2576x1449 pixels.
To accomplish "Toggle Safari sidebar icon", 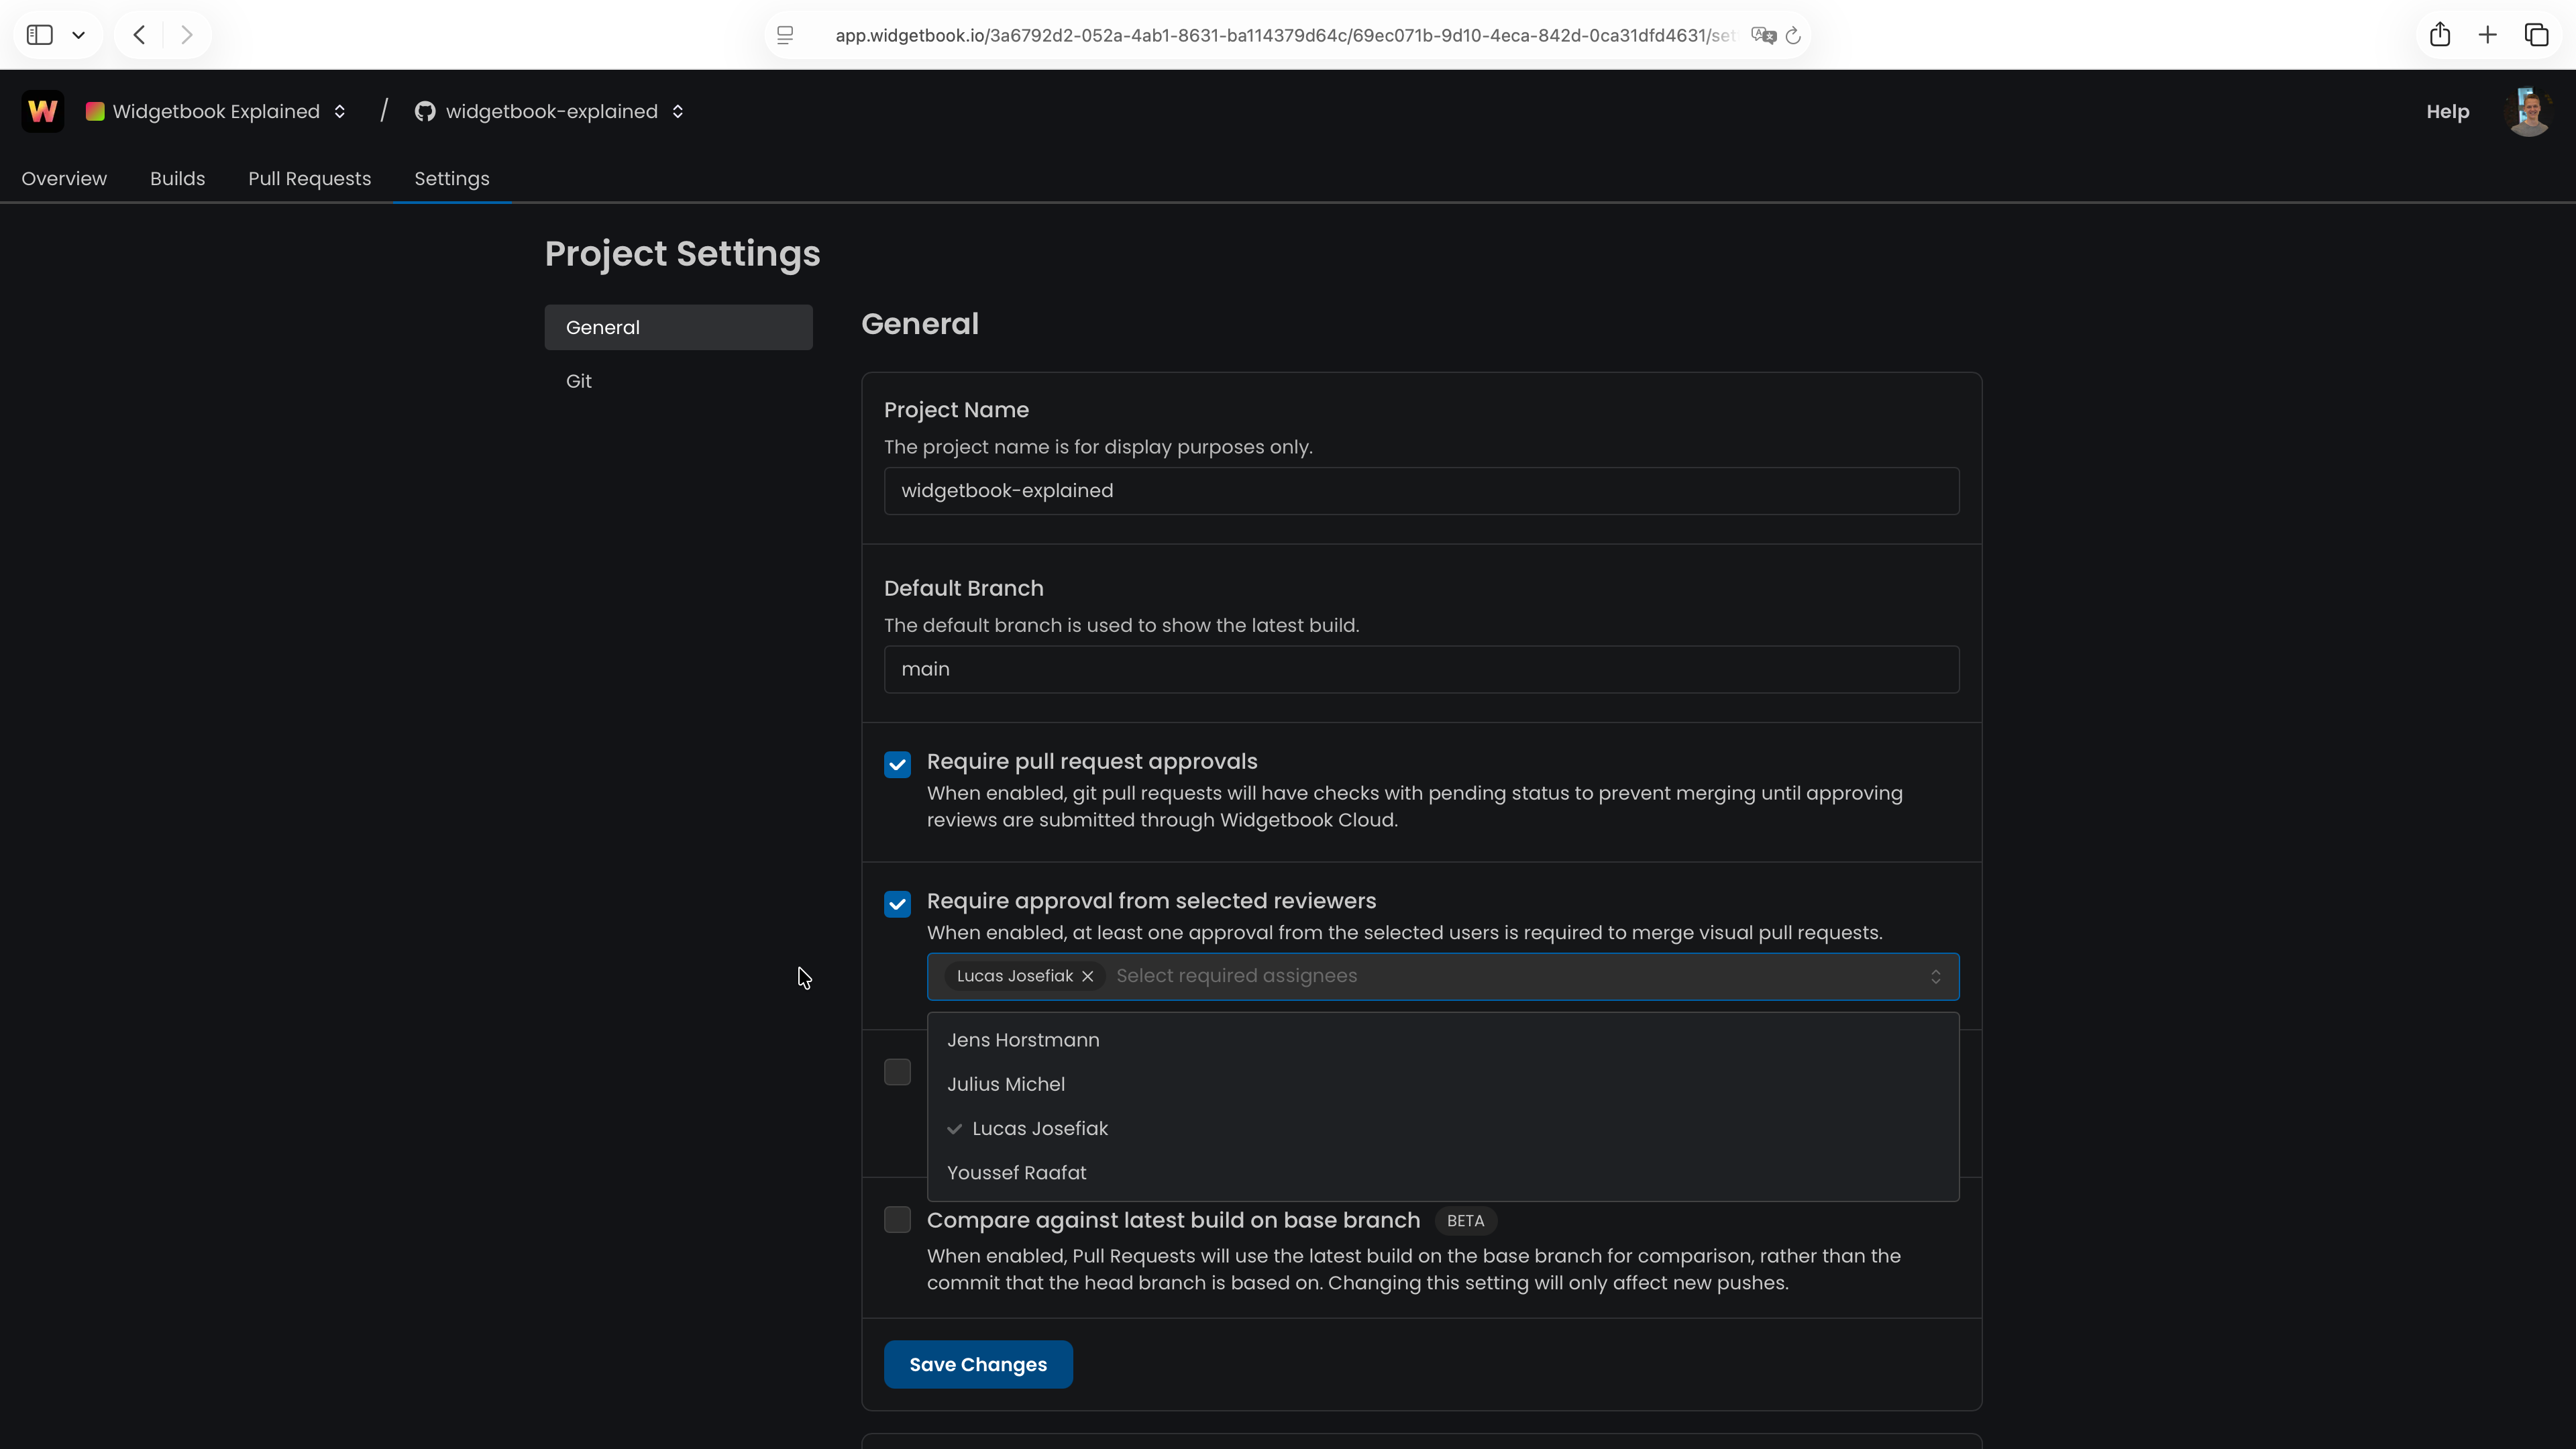I will pos(40,35).
